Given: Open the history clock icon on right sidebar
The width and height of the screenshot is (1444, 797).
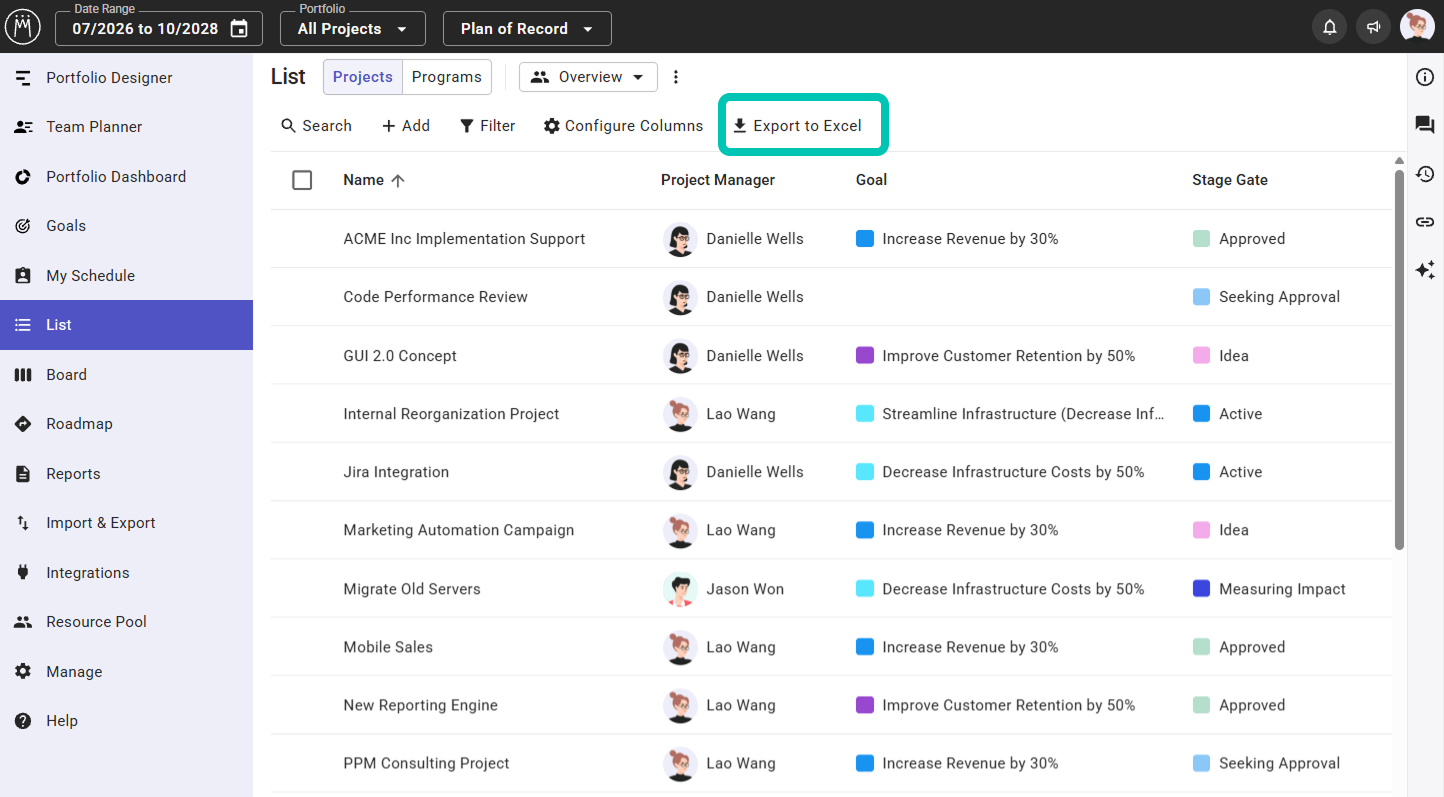Looking at the screenshot, I should point(1425,174).
